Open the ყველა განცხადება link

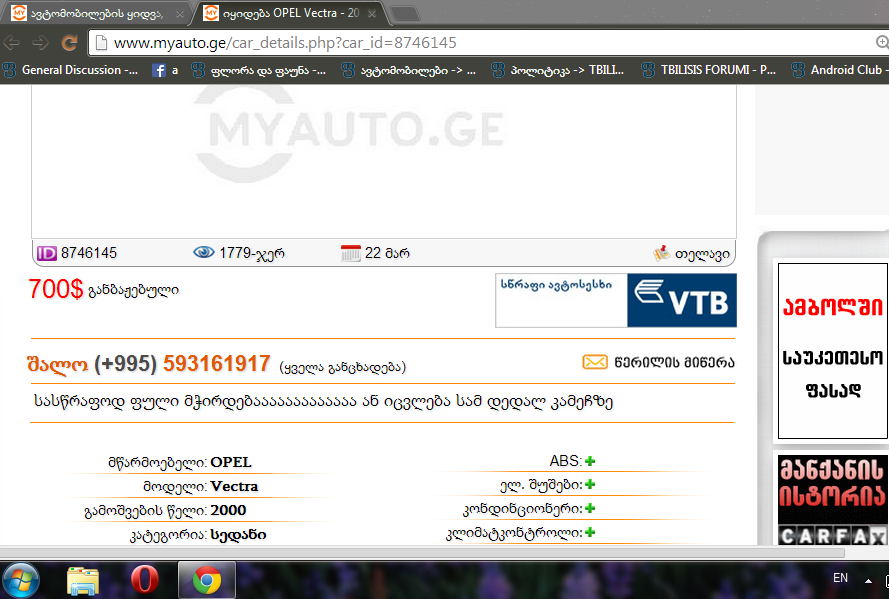pyautogui.click(x=342, y=367)
